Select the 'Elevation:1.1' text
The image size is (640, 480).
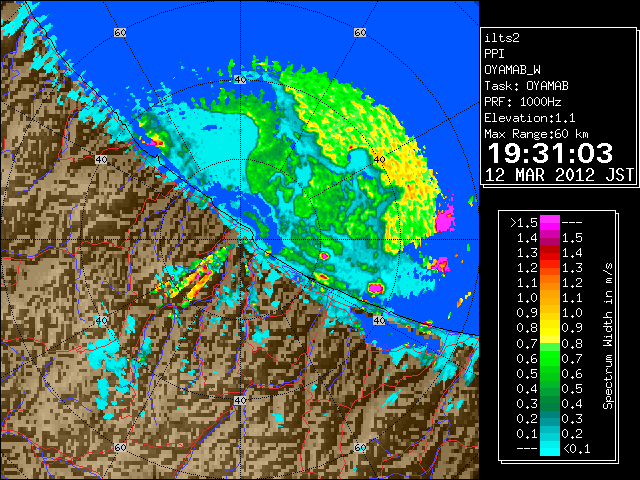pos(530,118)
